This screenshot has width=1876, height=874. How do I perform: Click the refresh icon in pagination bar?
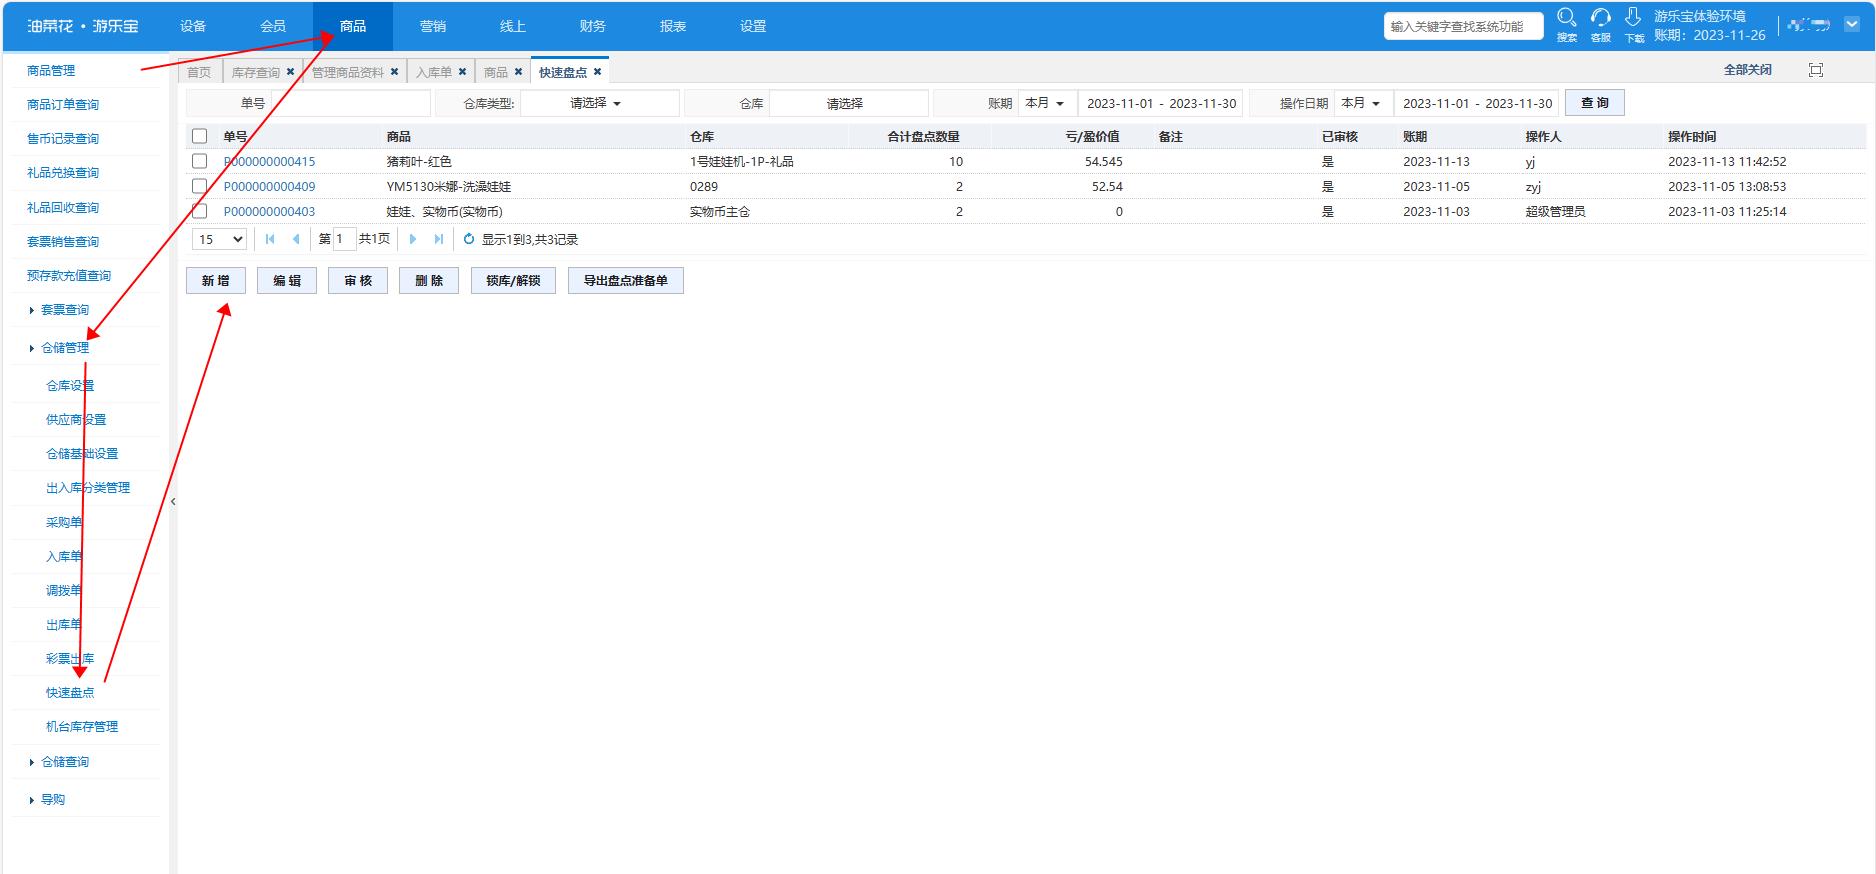[469, 239]
